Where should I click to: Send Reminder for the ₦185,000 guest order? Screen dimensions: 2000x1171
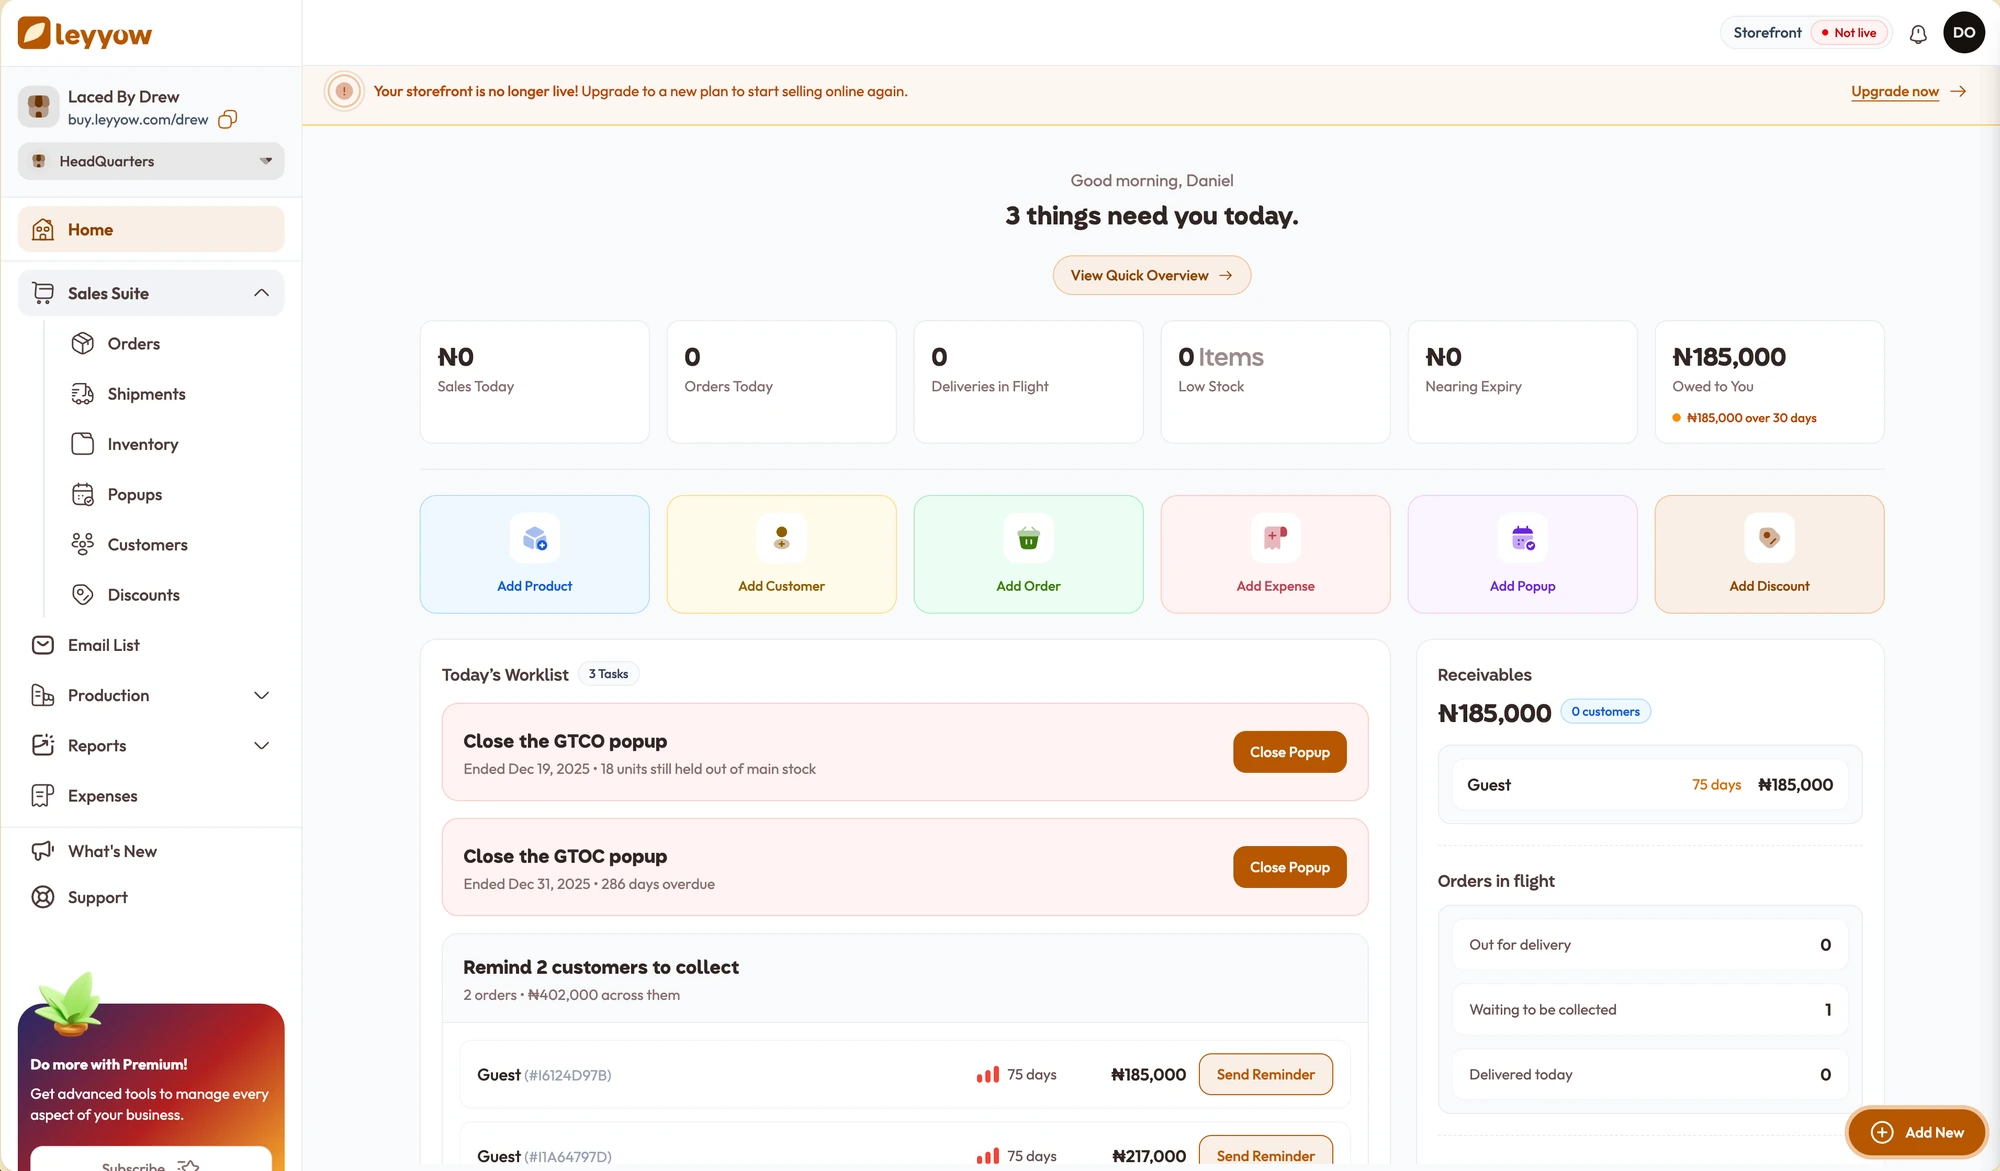click(1265, 1074)
